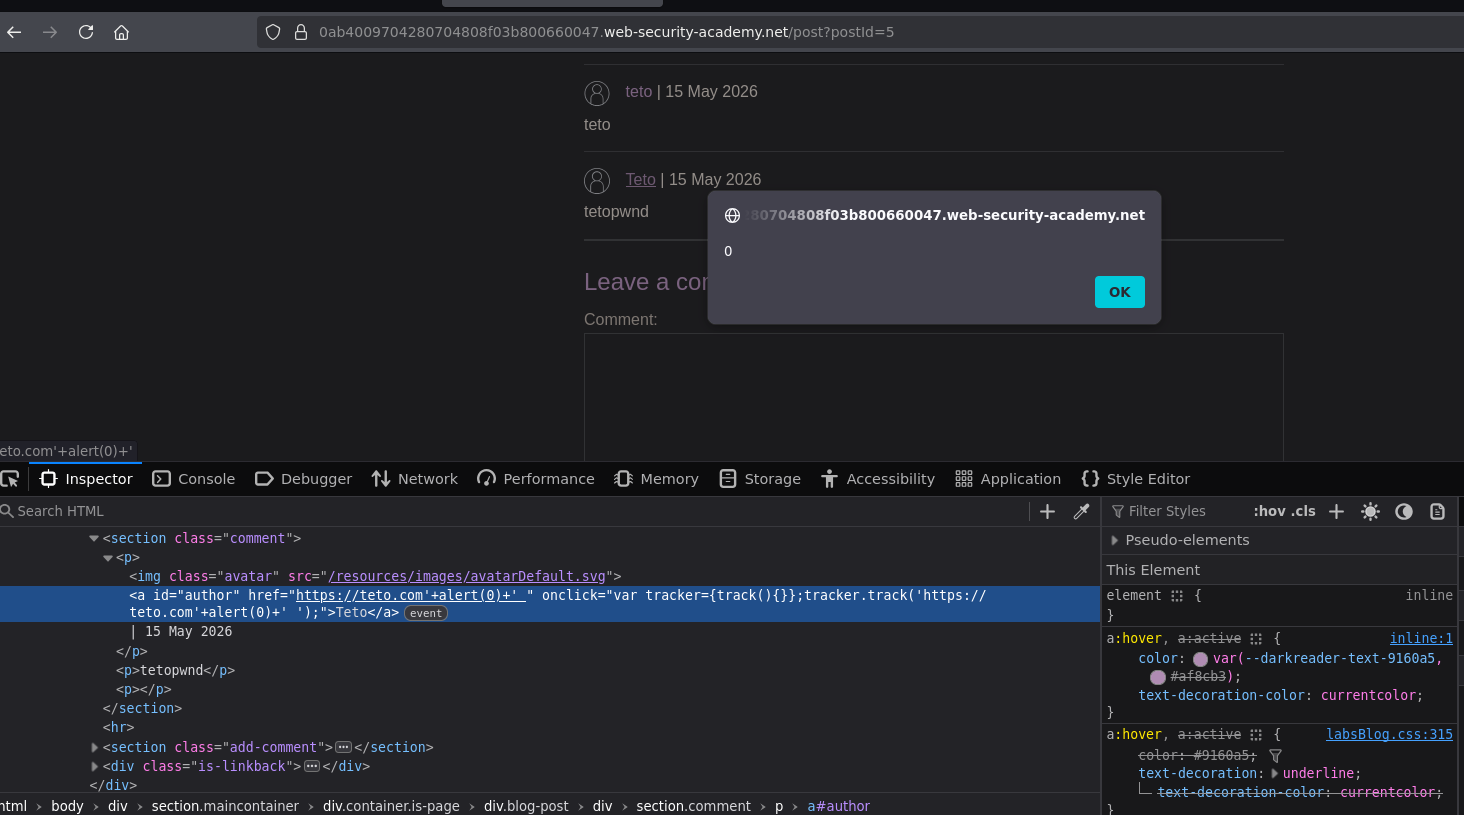This screenshot has width=1464, height=815.
Task: Switch to the Network tab
Action: [415, 479]
